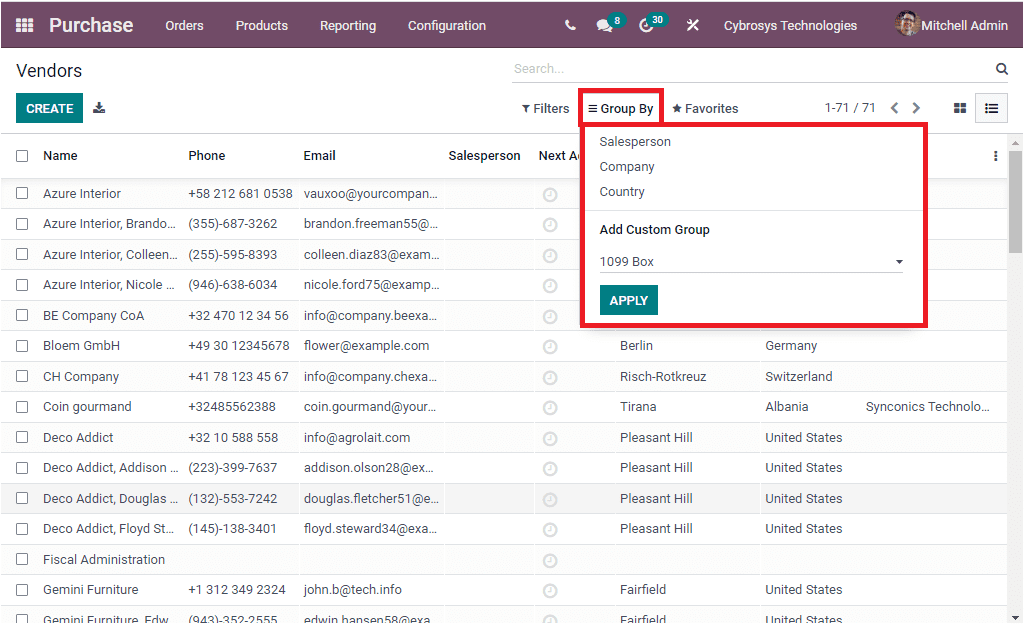Screen dimensions: 1024x624
Task: Open the applications grid menu
Action: 24,25
